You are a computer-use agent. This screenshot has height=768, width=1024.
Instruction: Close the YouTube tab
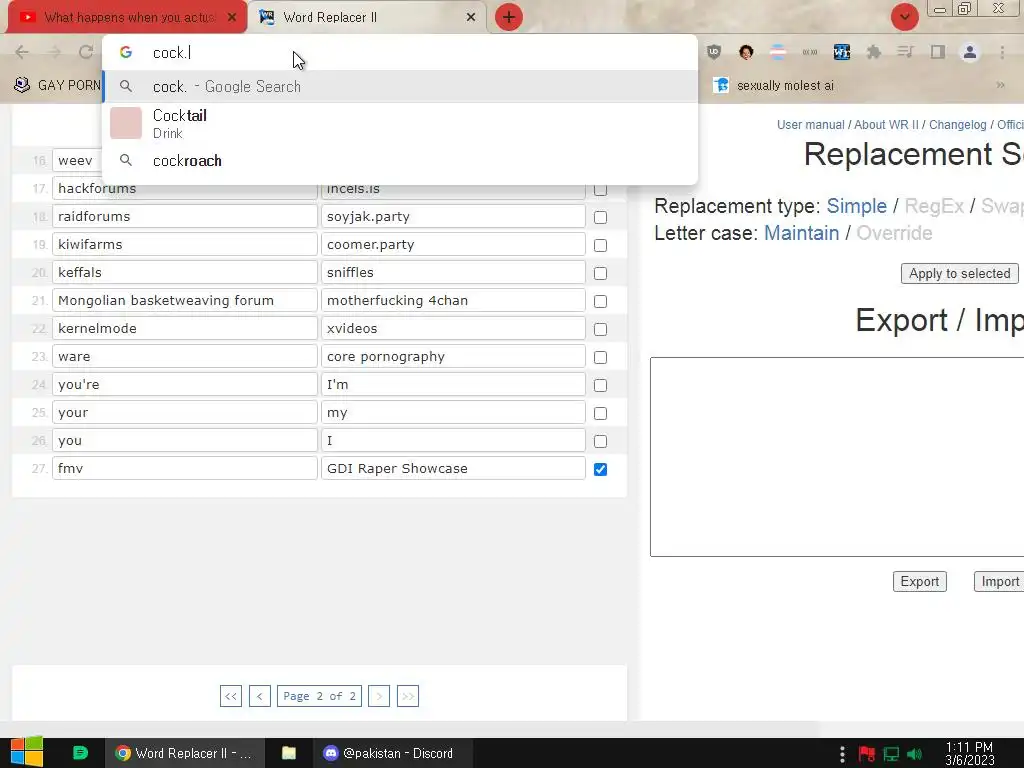pos(232,17)
